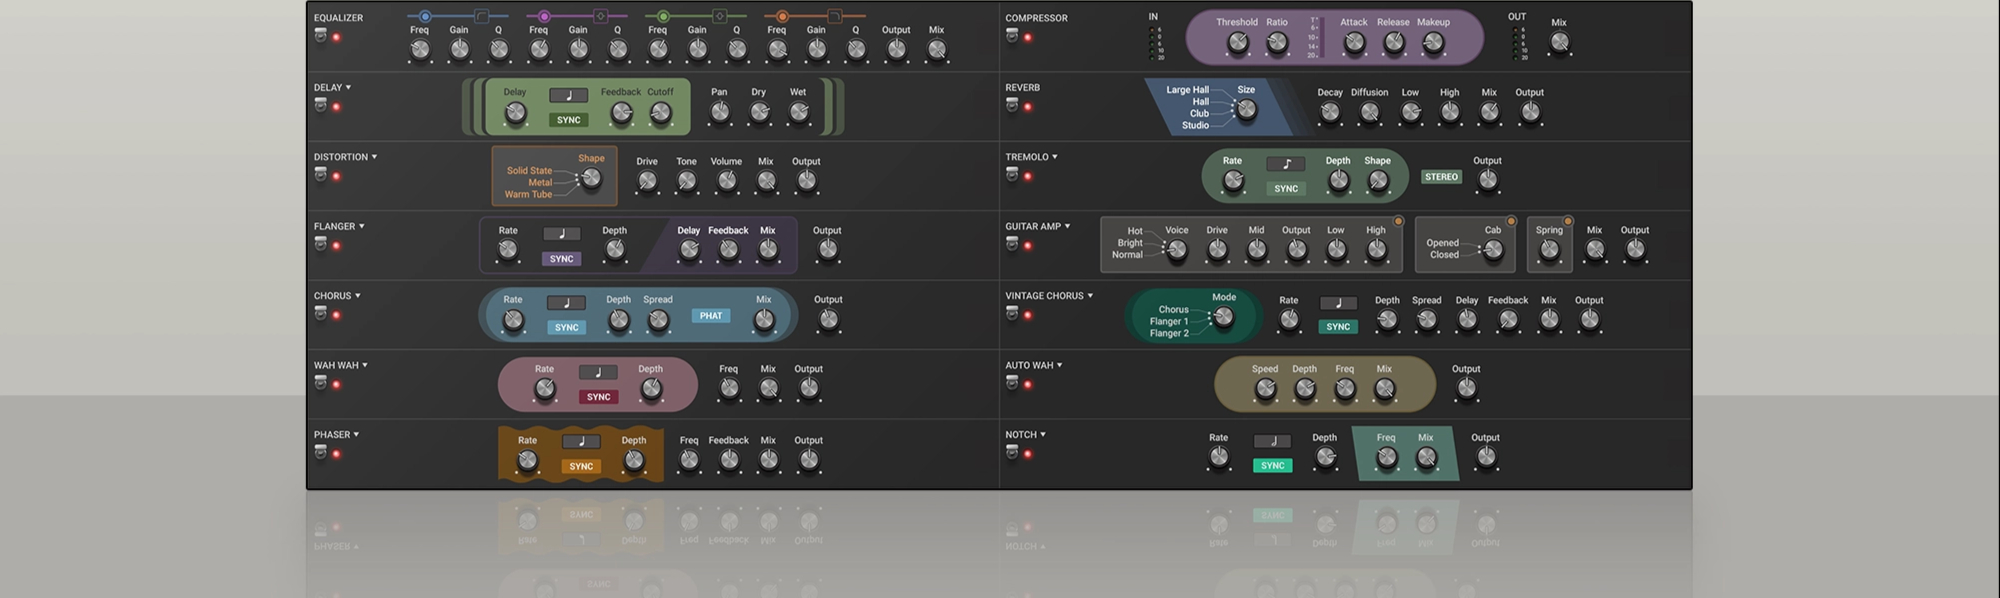
Task: Open the Tremolo type dropdown arrow
Action: click(1054, 157)
